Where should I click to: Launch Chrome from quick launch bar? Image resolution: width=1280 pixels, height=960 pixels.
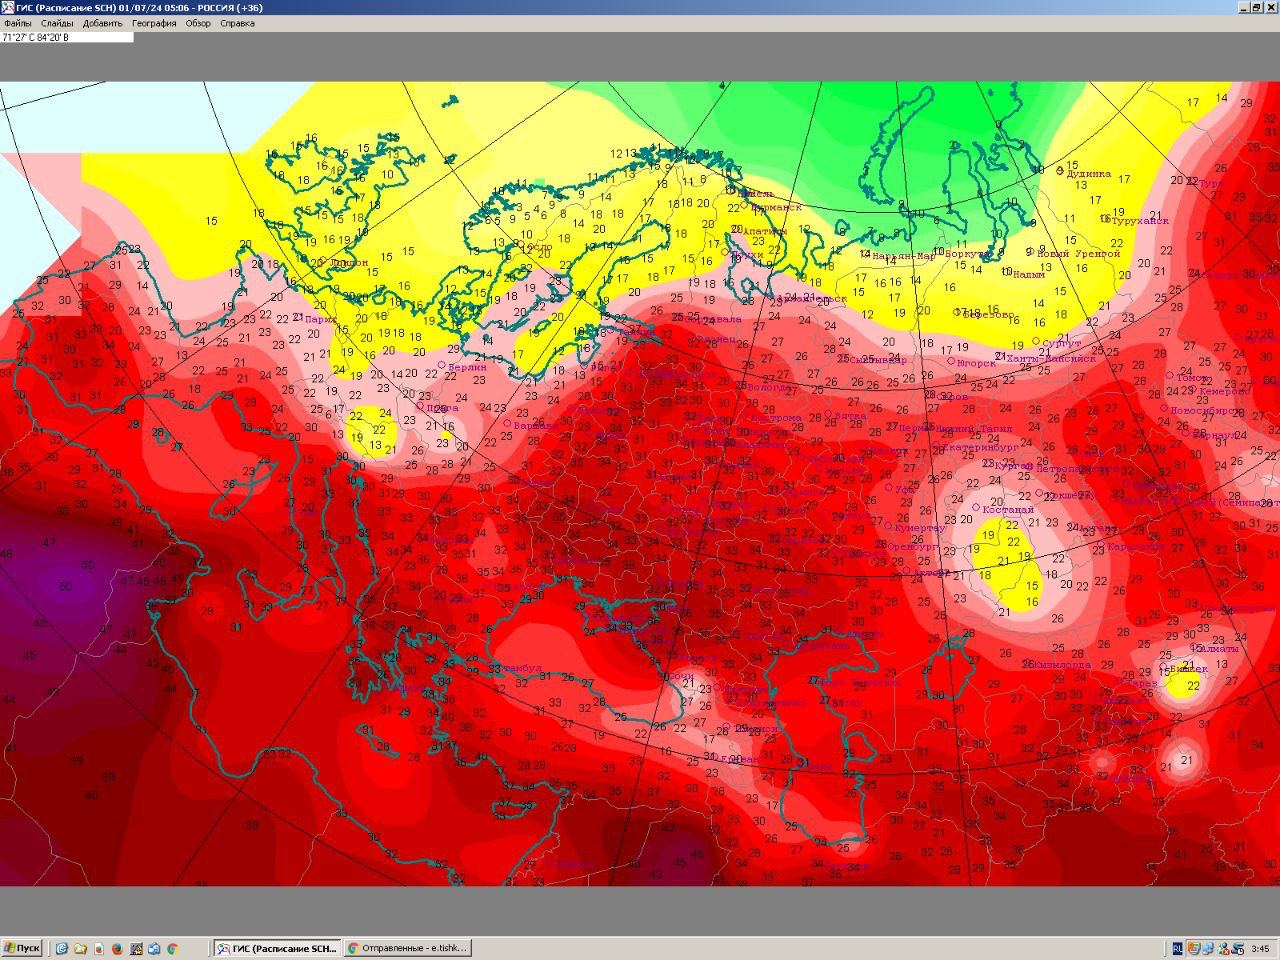pos(172,948)
